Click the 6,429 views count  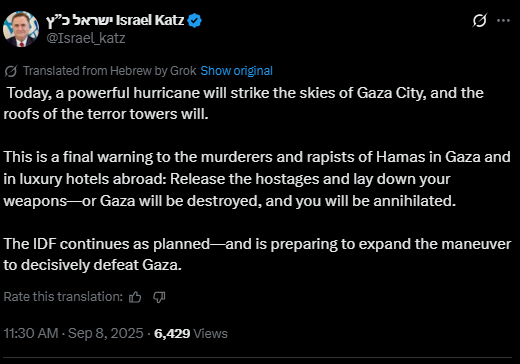point(172,334)
